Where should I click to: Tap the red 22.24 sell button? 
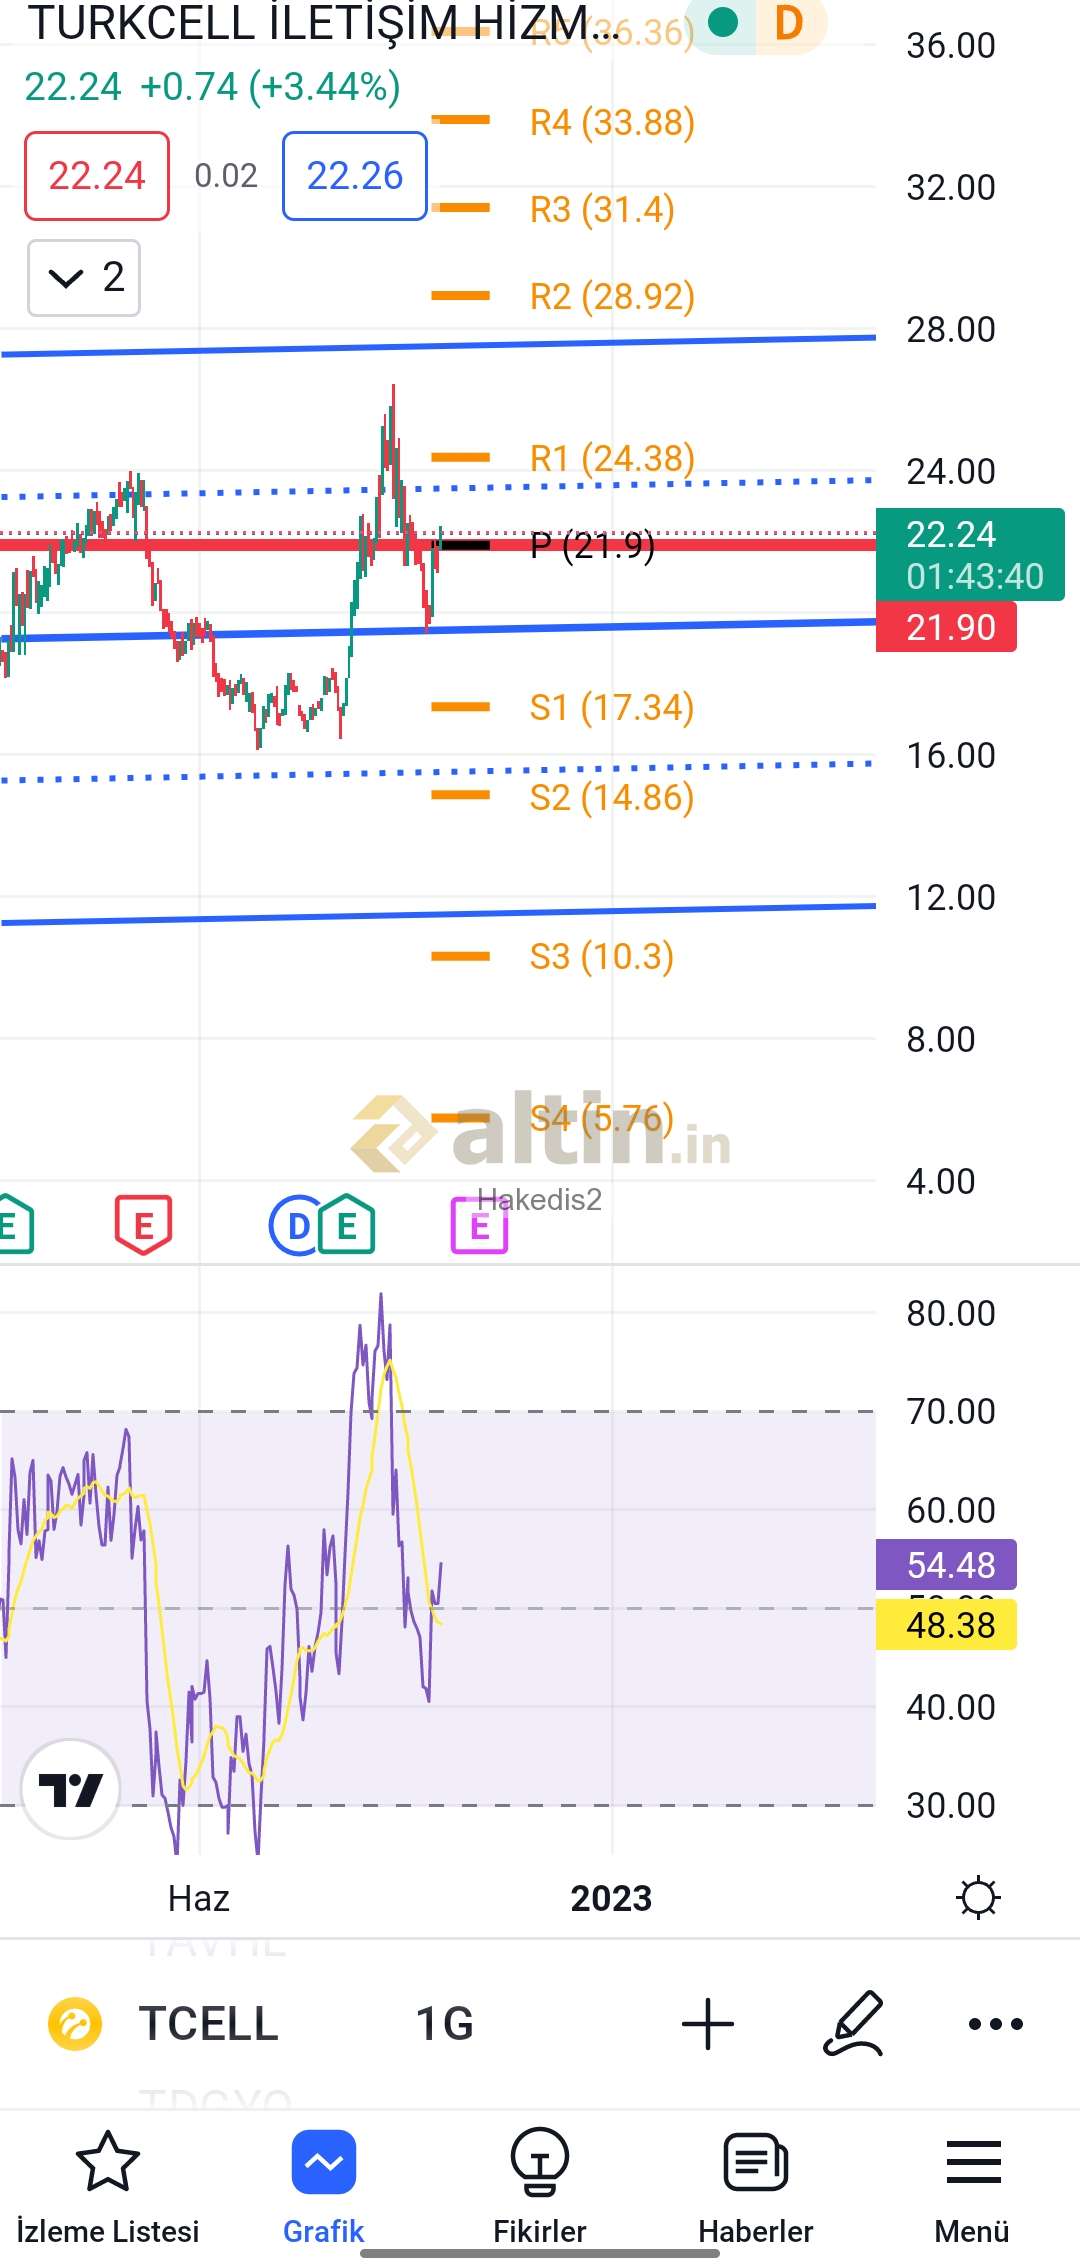pos(97,176)
